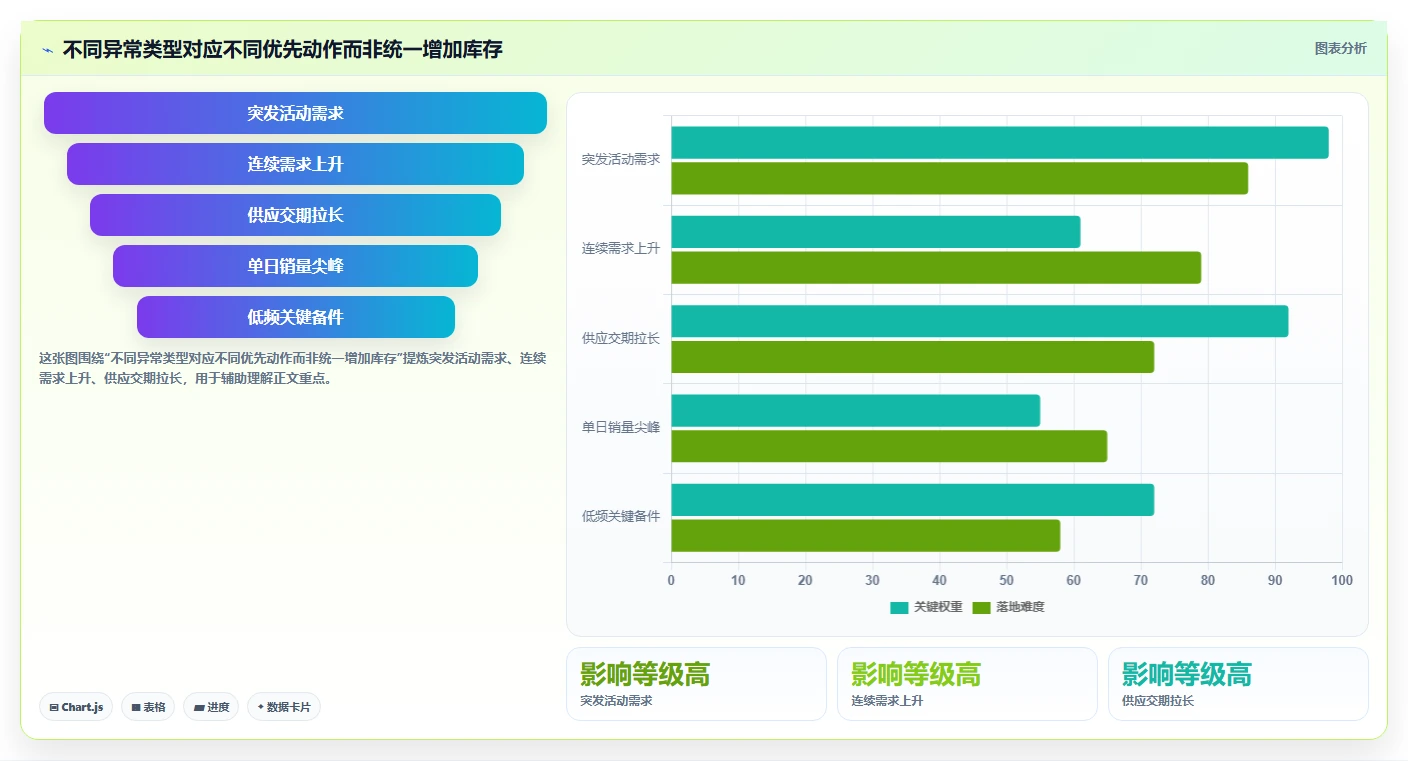Select the 低频关键备件 funnel bar
Screen dimensions: 1408x761
click(295, 317)
